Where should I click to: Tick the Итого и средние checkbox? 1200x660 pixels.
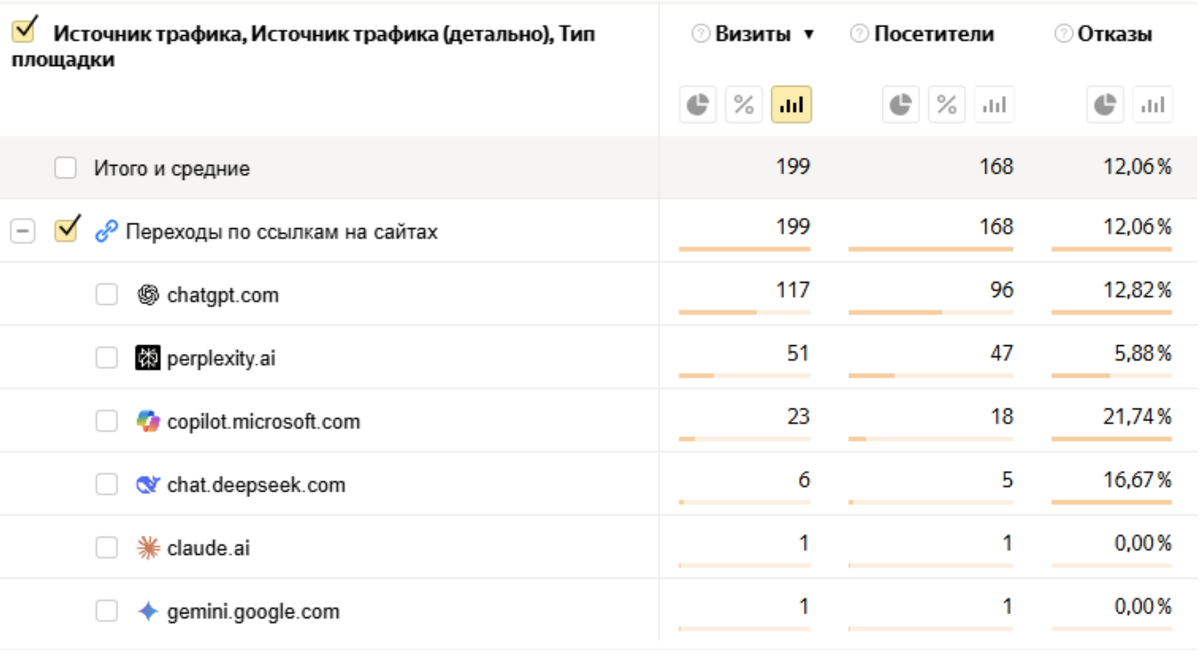coord(66,168)
